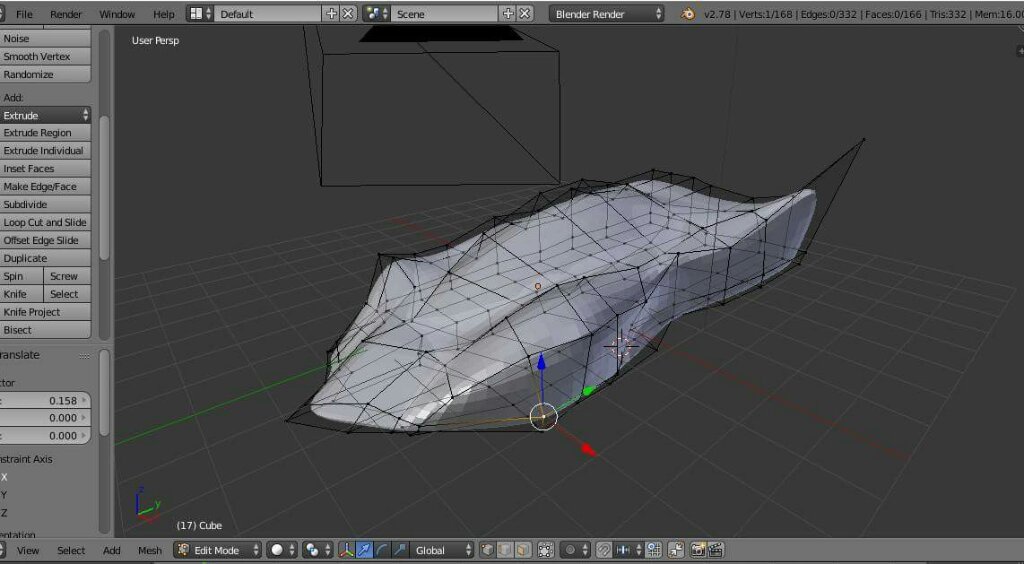
Task: Add a new screen layout next to Default
Action: point(331,14)
